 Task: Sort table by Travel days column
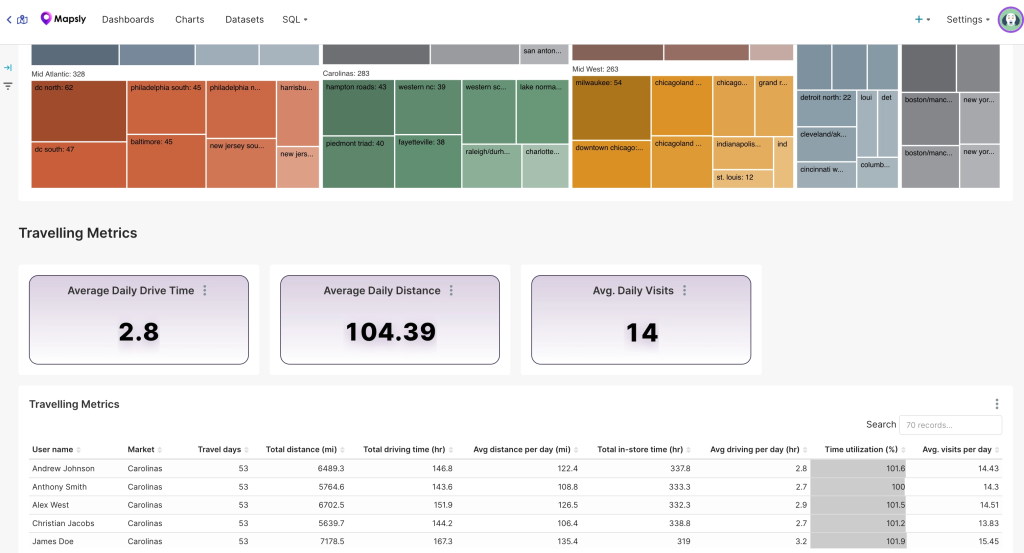tap(222, 450)
